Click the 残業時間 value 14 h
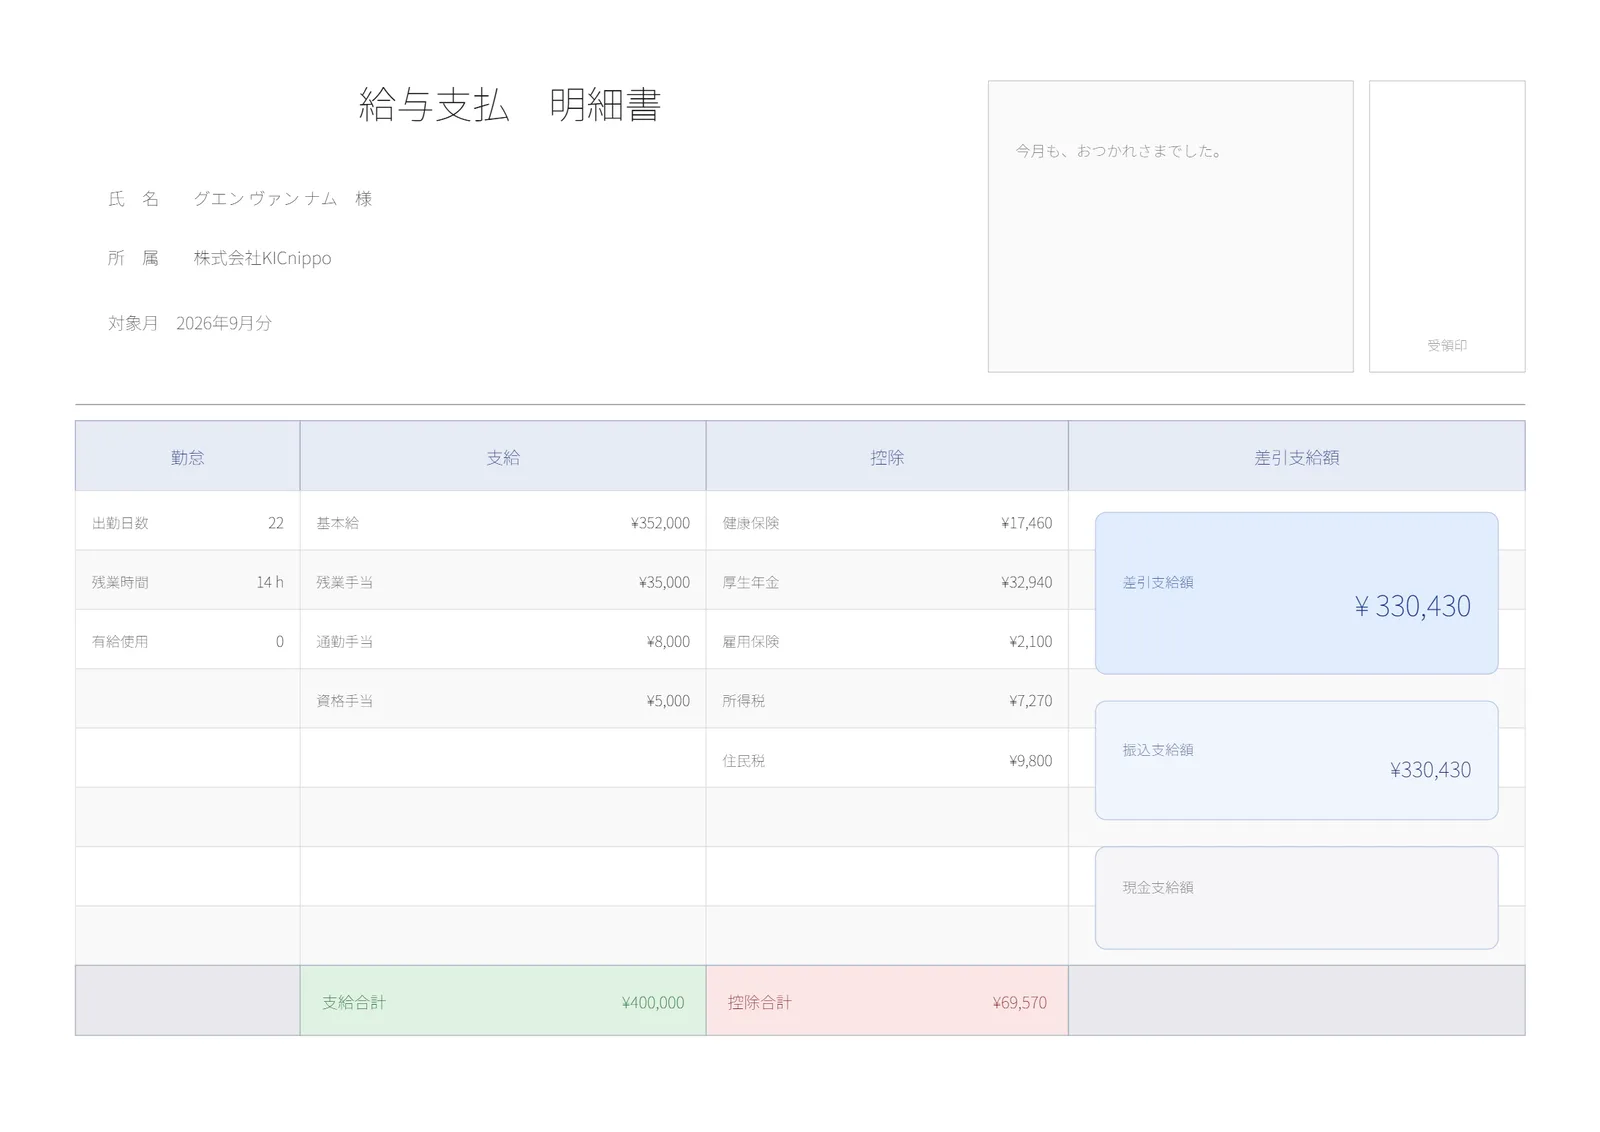This screenshot has width=1600, height=1132. (x=270, y=582)
